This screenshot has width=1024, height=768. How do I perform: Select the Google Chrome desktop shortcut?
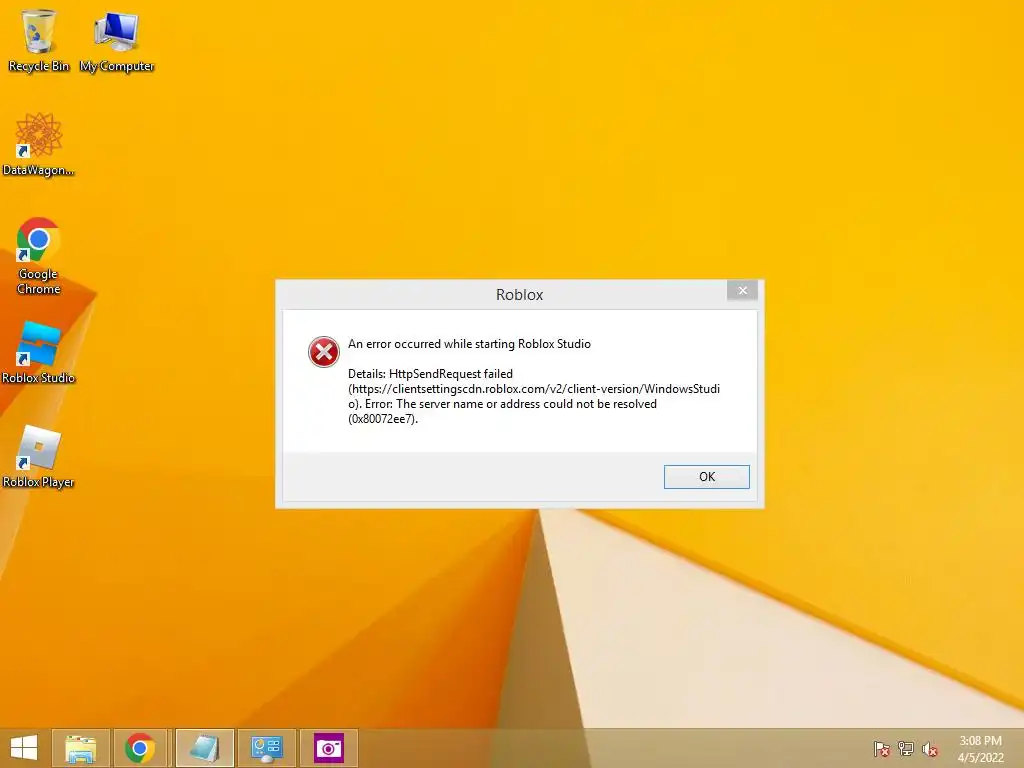(x=39, y=256)
